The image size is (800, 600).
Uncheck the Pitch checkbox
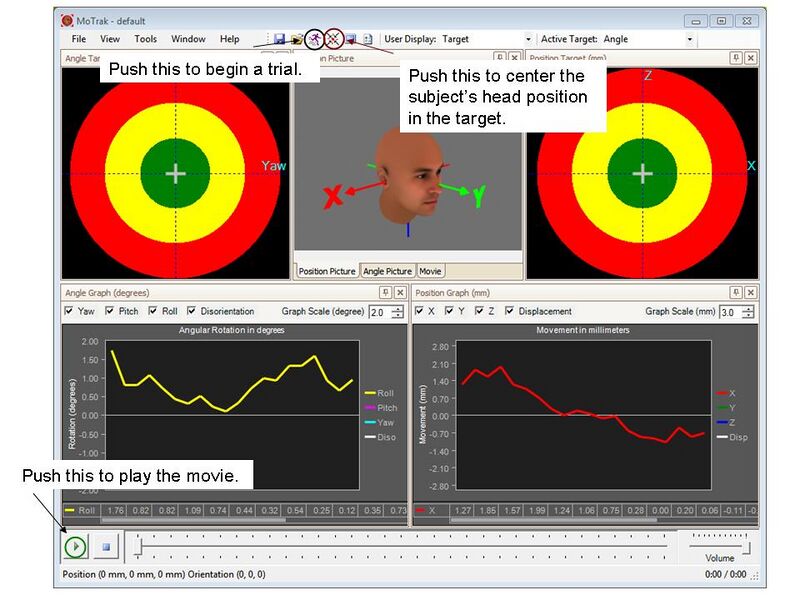coord(109,311)
